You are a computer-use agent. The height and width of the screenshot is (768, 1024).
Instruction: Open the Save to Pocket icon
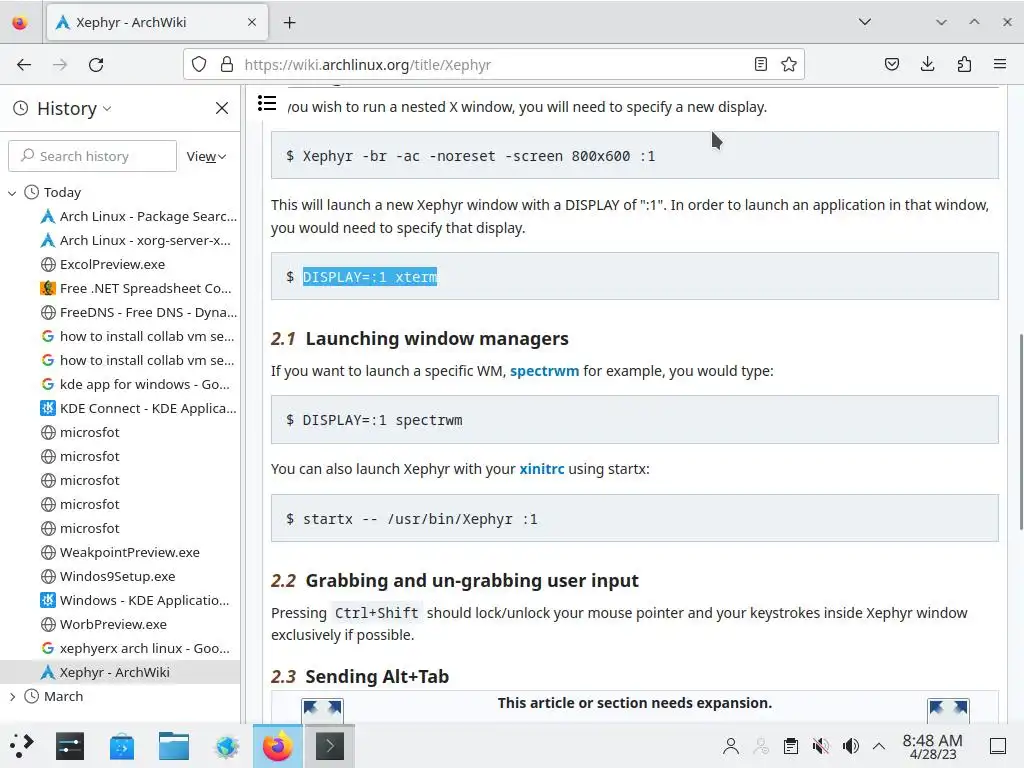click(x=892, y=65)
